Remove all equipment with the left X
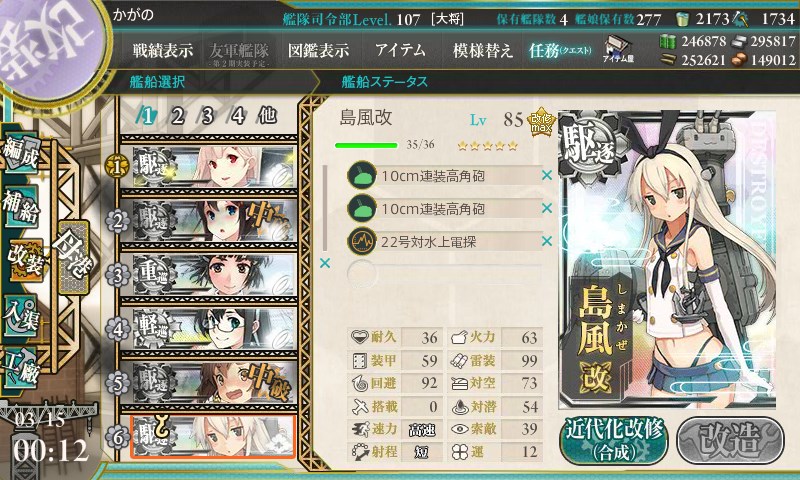800x480 pixels. (324, 263)
